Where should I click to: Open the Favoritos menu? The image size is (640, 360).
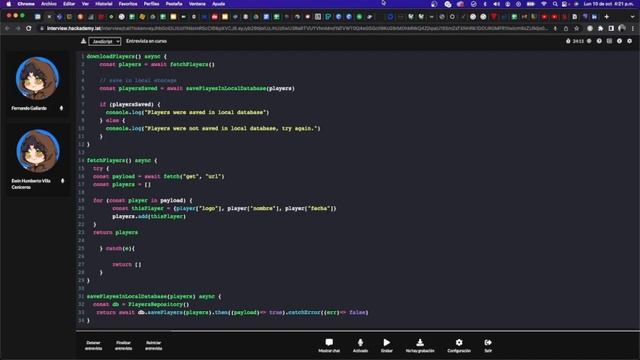click(128, 4)
